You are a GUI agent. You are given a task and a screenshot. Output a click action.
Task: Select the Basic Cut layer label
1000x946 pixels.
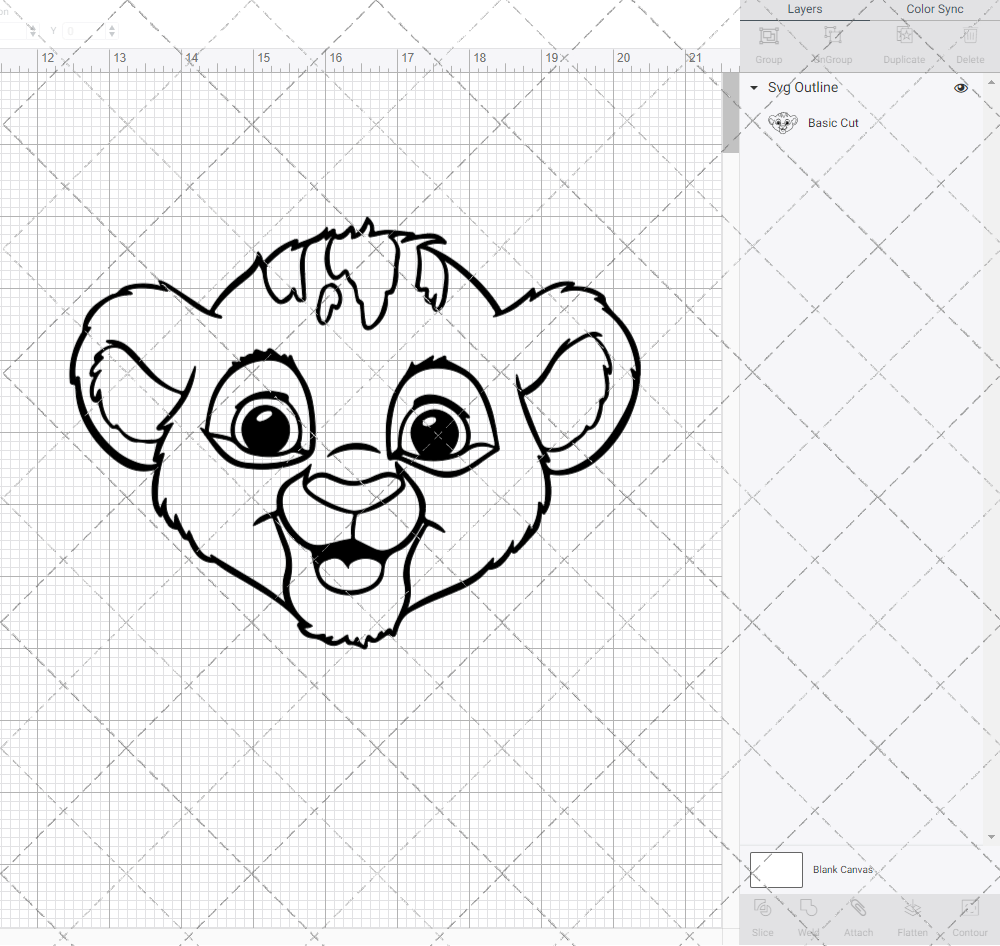click(x=833, y=123)
